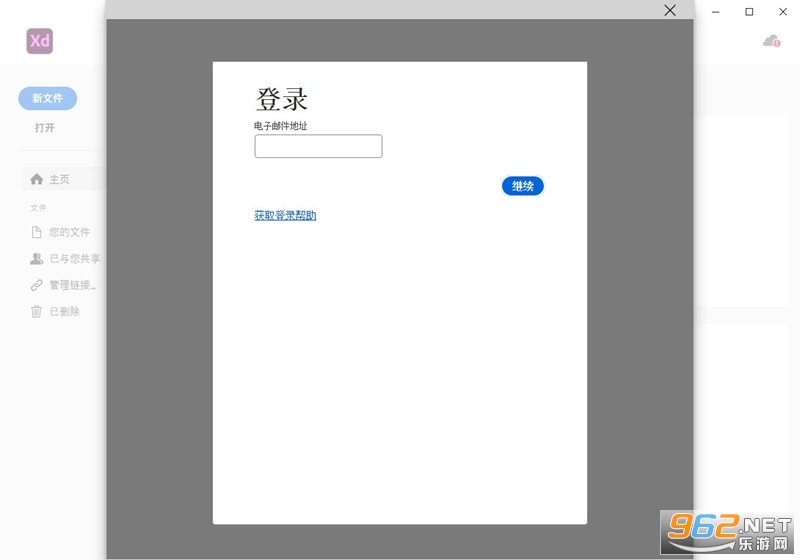
Task: Click the 登录 heading text
Action: click(282, 99)
